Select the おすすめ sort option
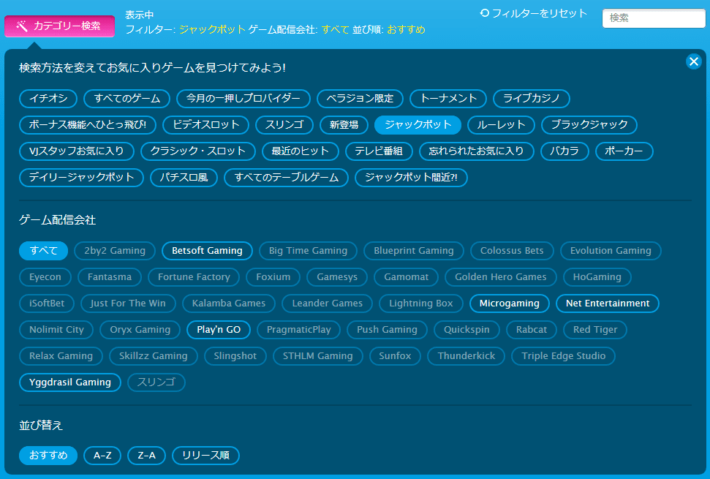The image size is (710, 479). [48, 456]
